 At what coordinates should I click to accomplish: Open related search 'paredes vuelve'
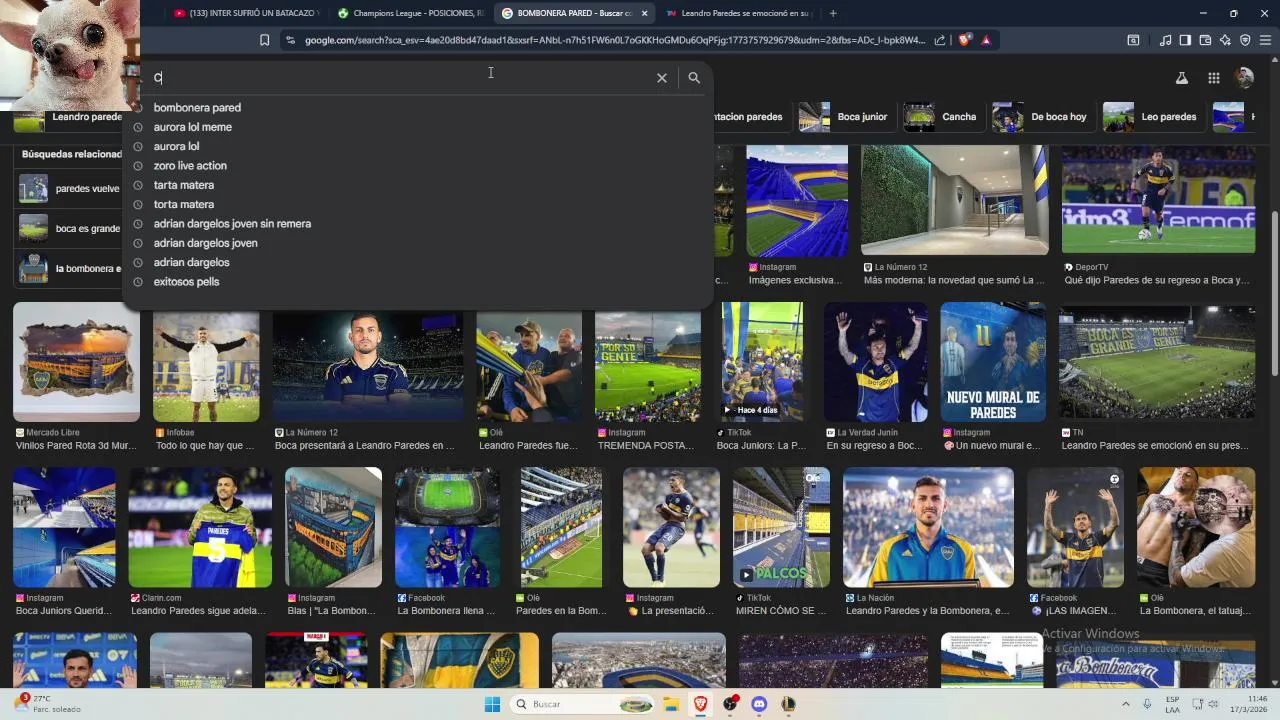click(x=70, y=188)
